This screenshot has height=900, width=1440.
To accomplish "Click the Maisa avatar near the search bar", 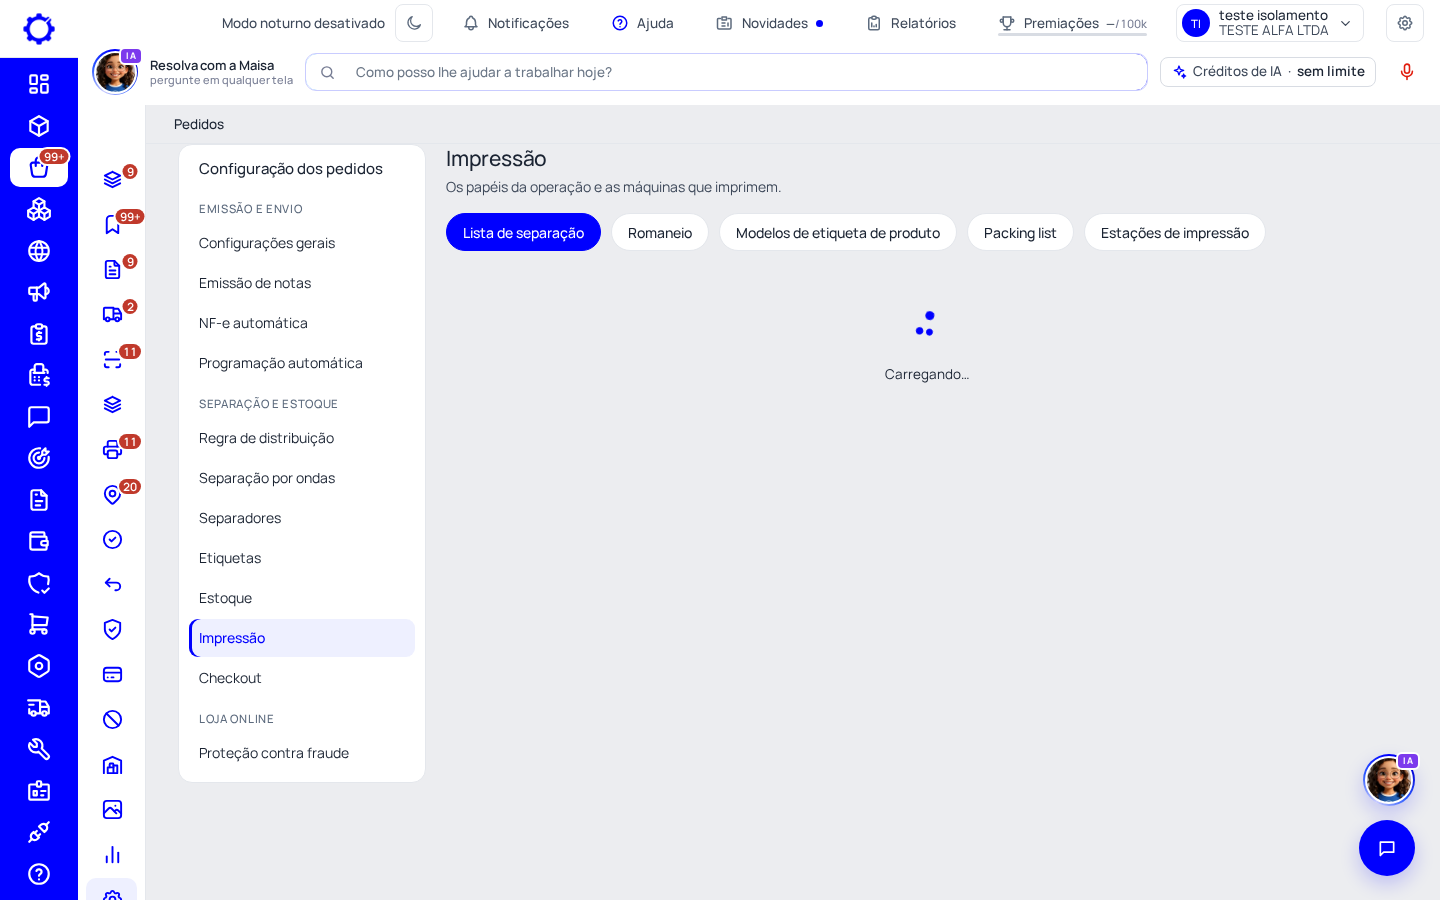I will [x=115, y=72].
